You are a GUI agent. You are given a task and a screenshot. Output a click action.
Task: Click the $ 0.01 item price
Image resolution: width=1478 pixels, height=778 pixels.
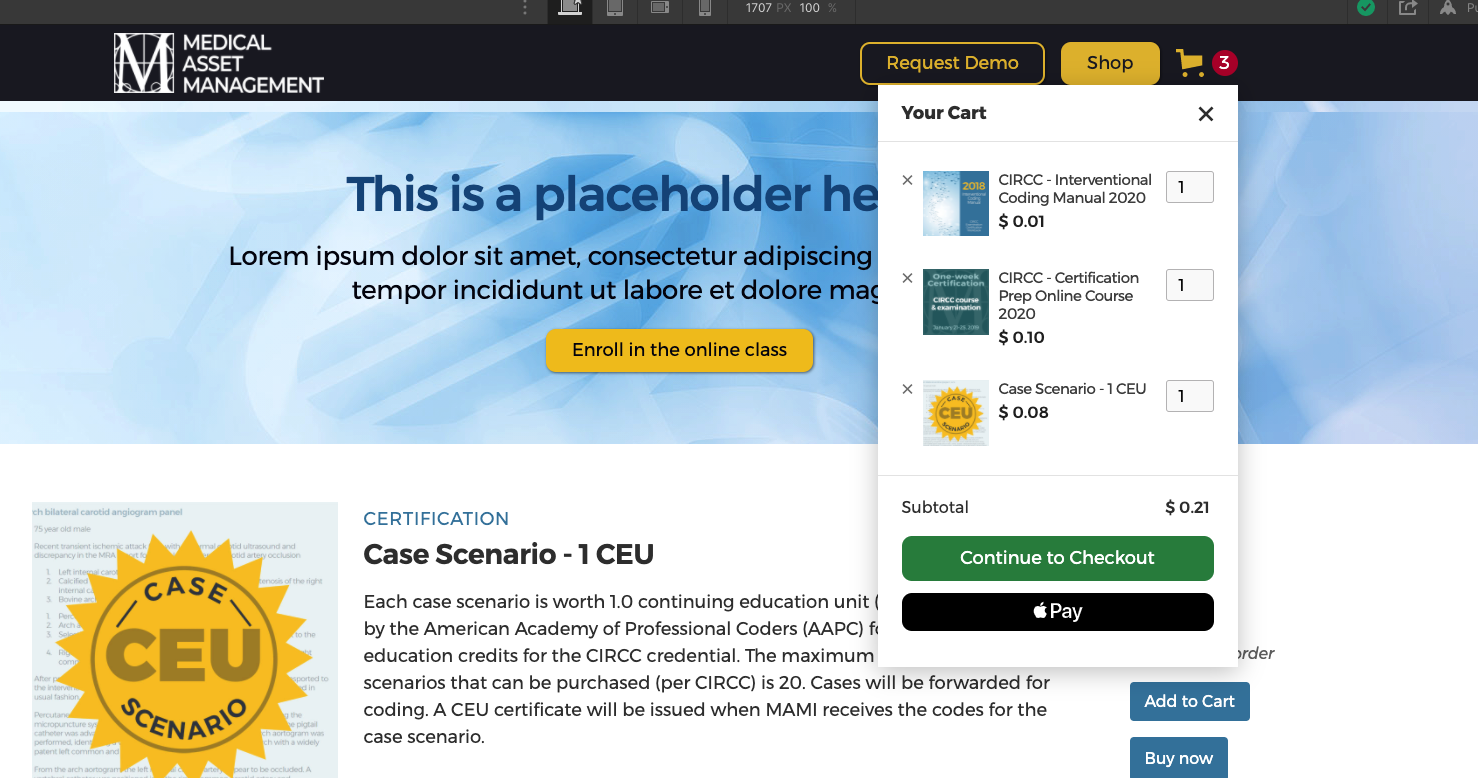[1021, 222]
